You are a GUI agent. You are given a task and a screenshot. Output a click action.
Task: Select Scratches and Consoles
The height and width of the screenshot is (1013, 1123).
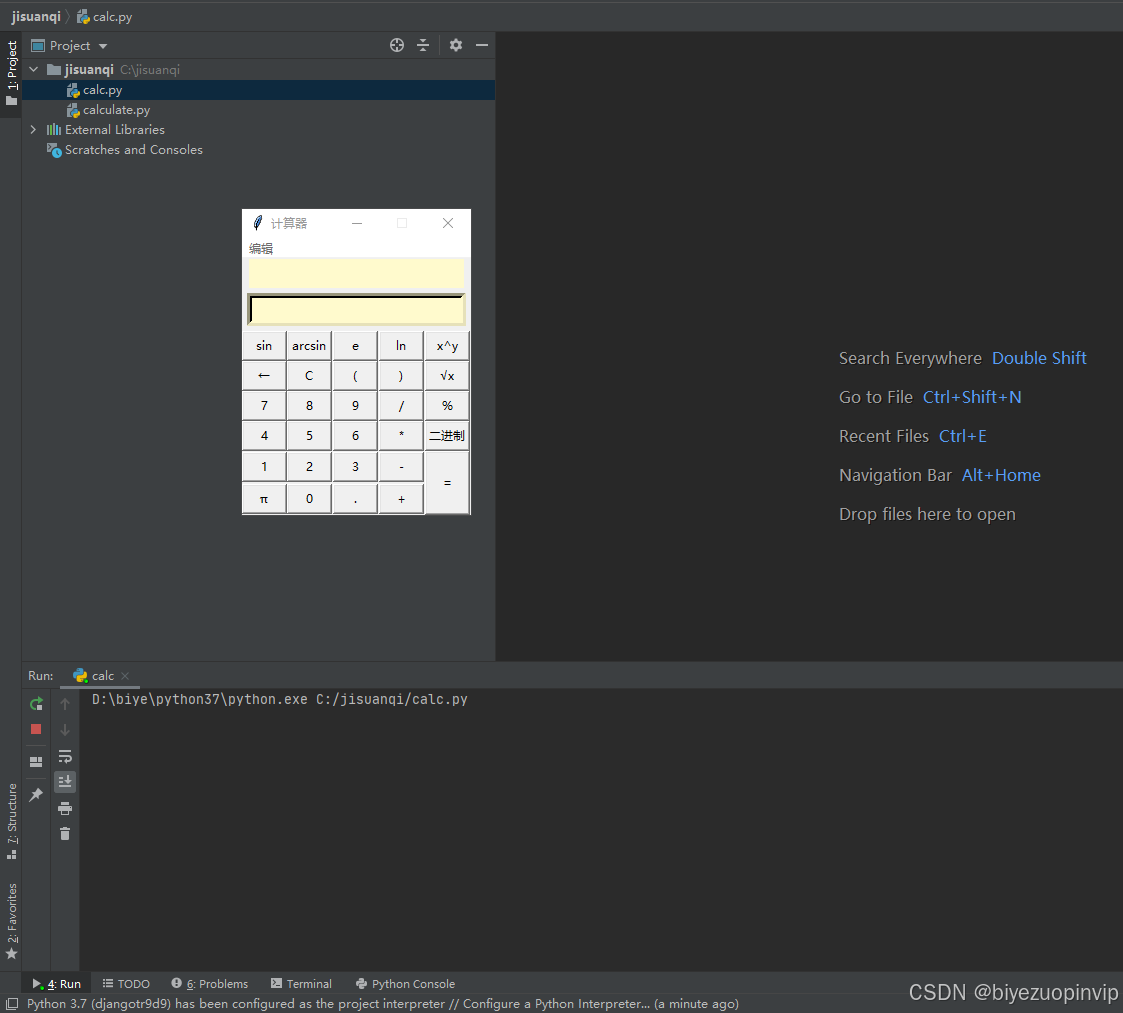pyautogui.click(x=133, y=150)
